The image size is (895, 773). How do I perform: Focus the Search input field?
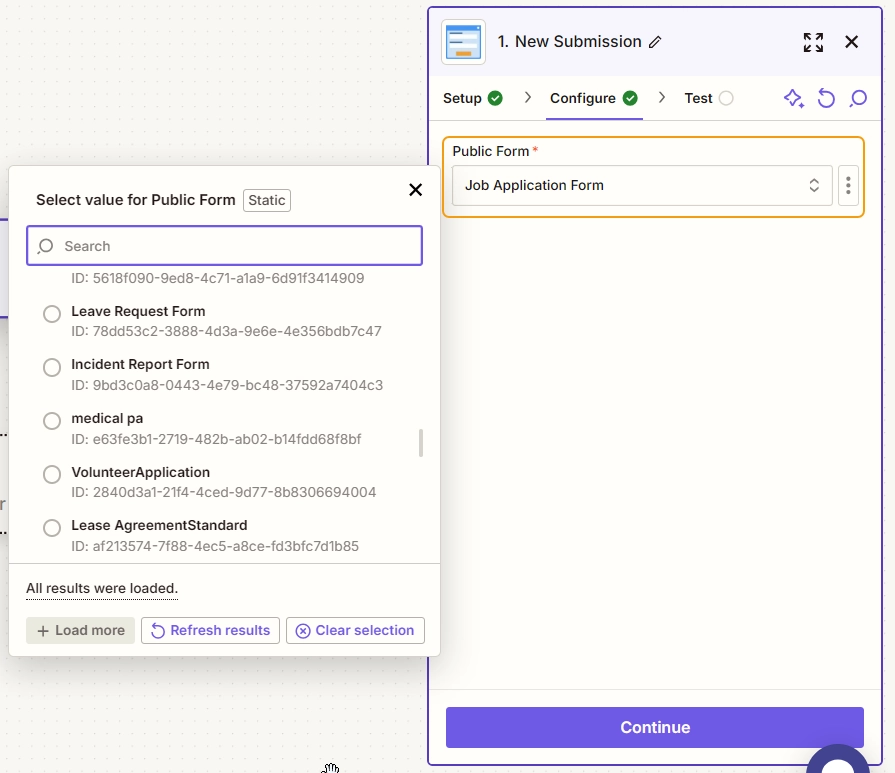pos(224,246)
